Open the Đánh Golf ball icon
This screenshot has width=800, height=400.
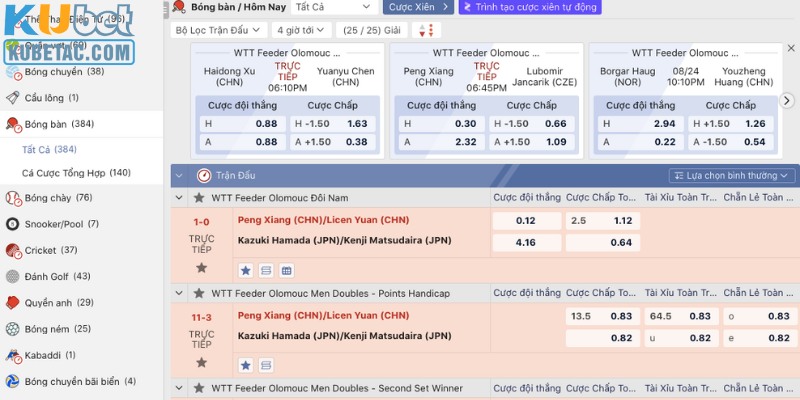tap(13, 277)
